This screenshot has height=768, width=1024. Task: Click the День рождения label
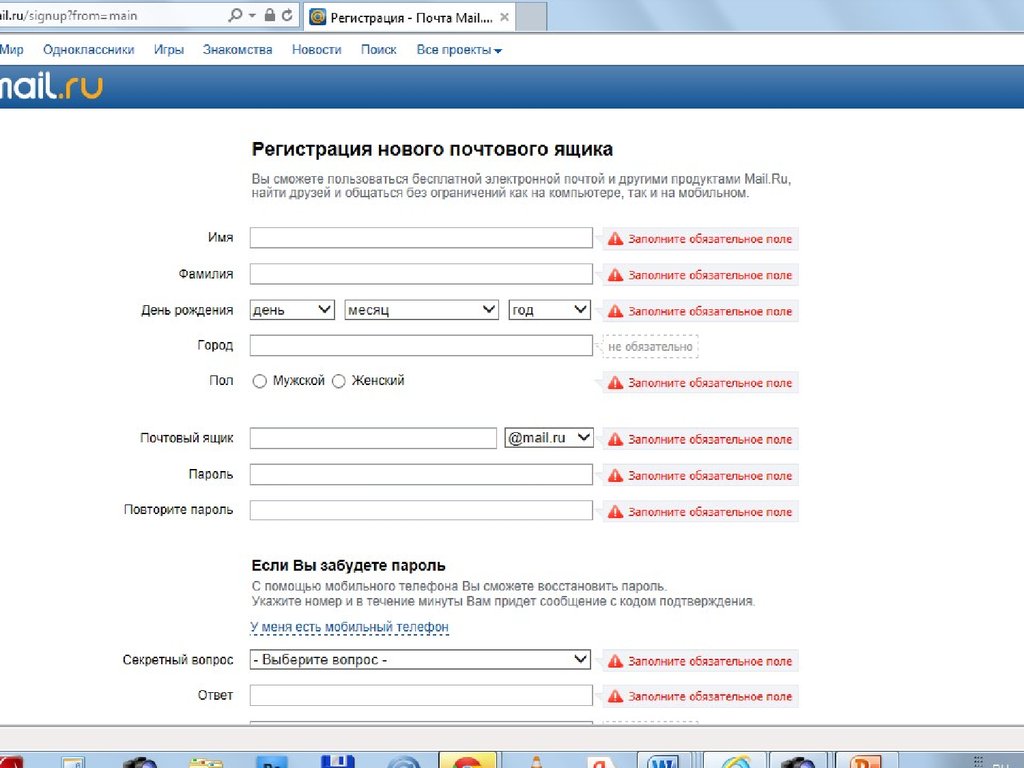[x=187, y=310]
